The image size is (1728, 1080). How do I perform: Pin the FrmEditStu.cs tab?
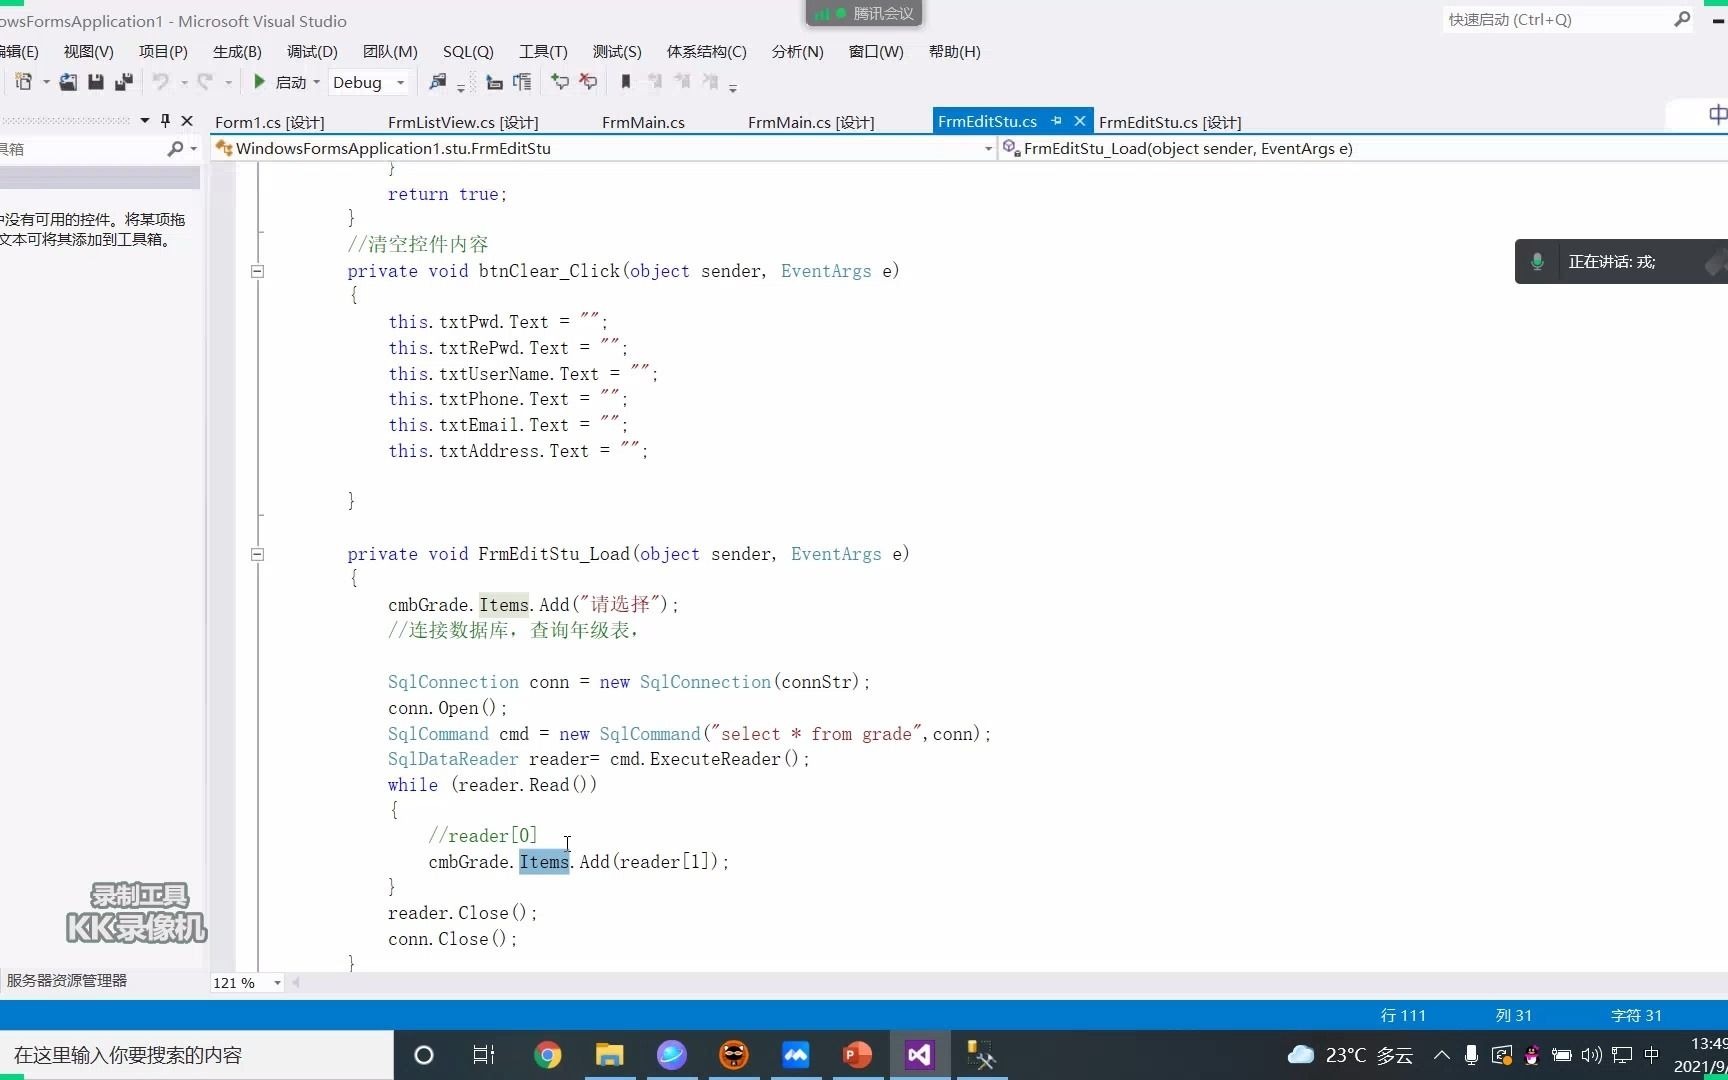coord(1056,120)
